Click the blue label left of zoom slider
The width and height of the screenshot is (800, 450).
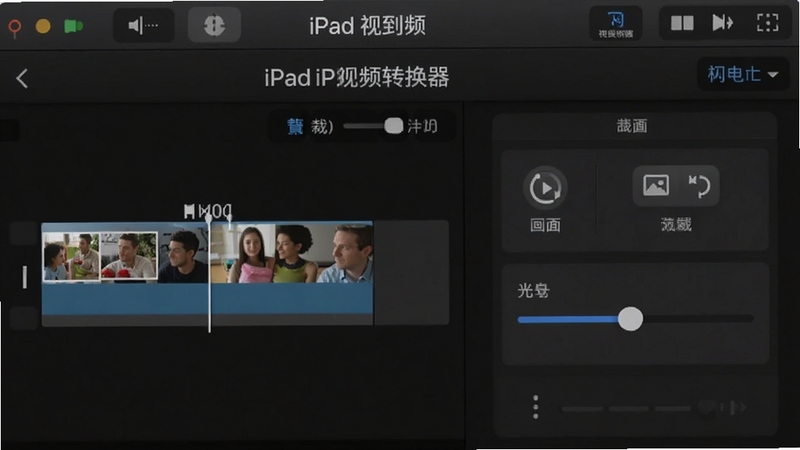295,126
